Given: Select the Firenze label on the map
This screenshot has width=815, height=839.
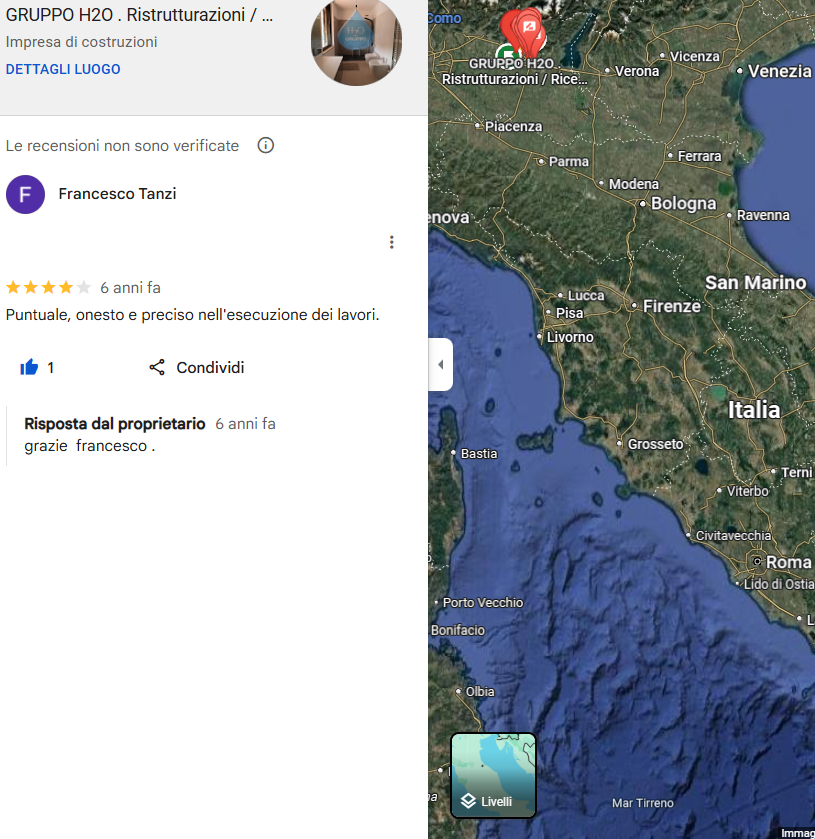Looking at the screenshot, I should tap(672, 306).
